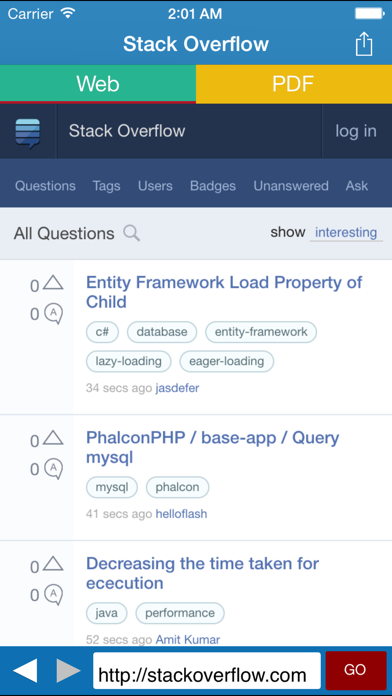The width and height of the screenshot is (392, 696).
Task: Open the Entity Framework Load Property question
Action: click(x=224, y=292)
